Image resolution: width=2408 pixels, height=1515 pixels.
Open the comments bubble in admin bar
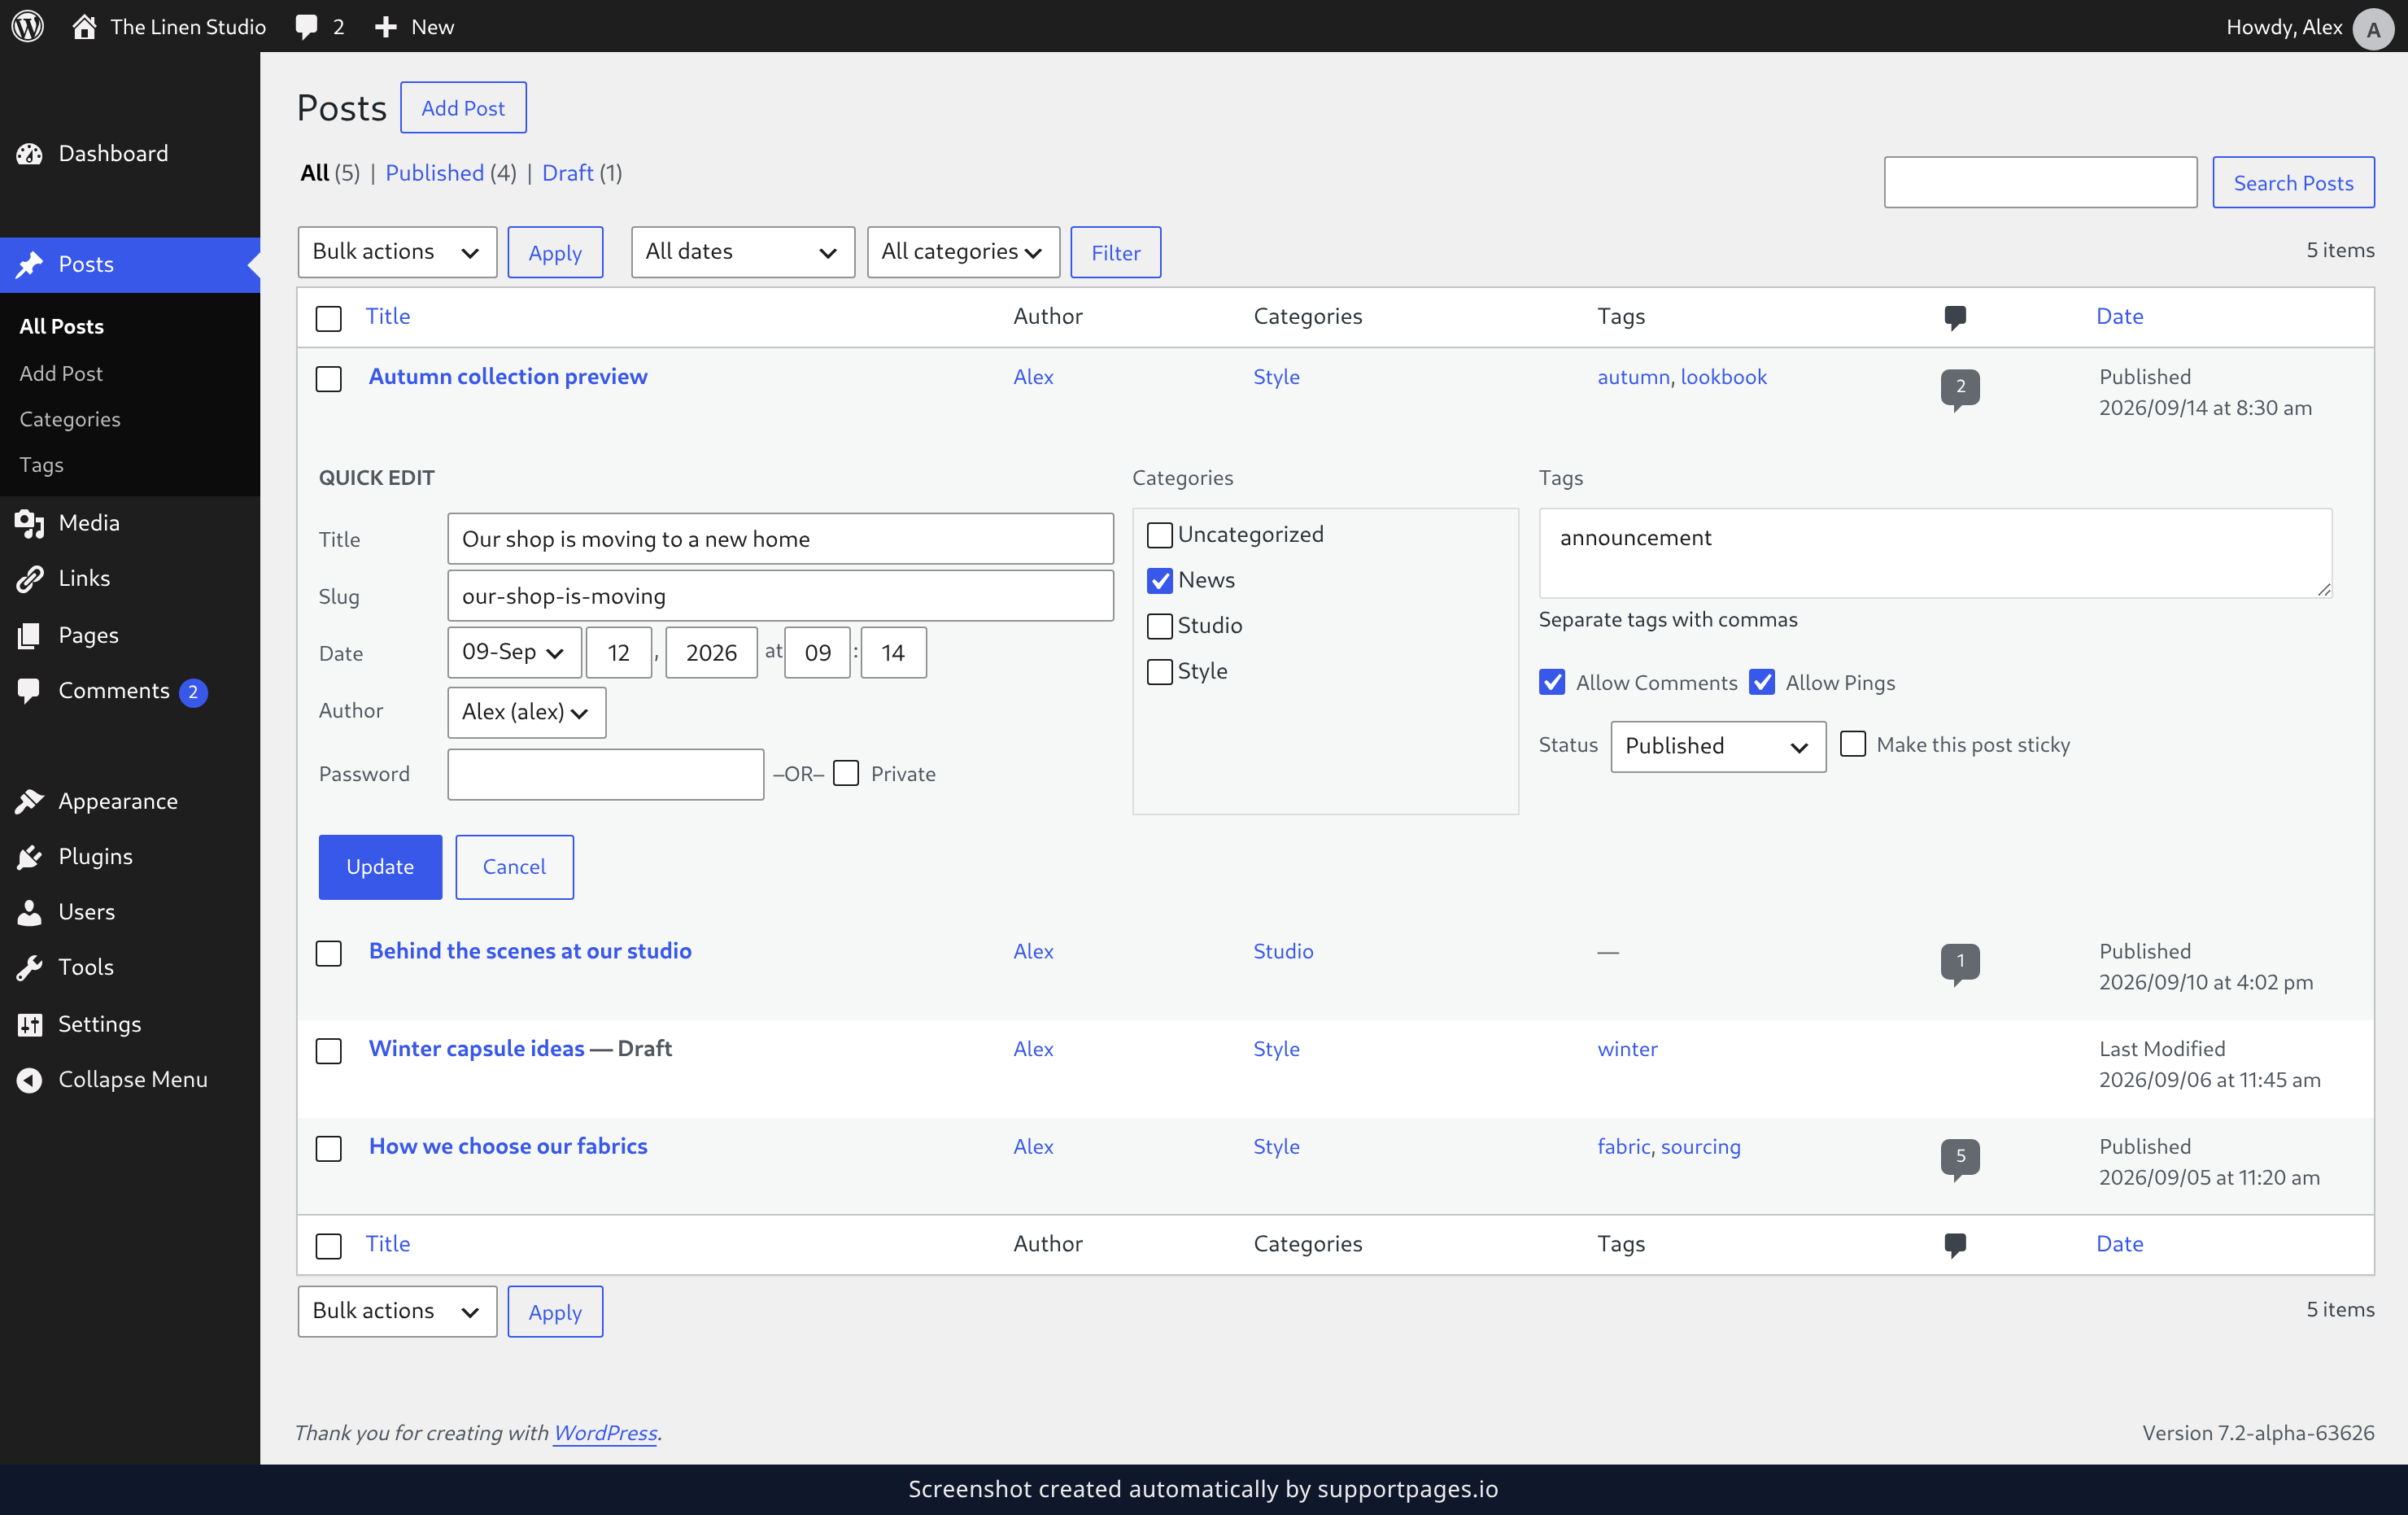306,27
